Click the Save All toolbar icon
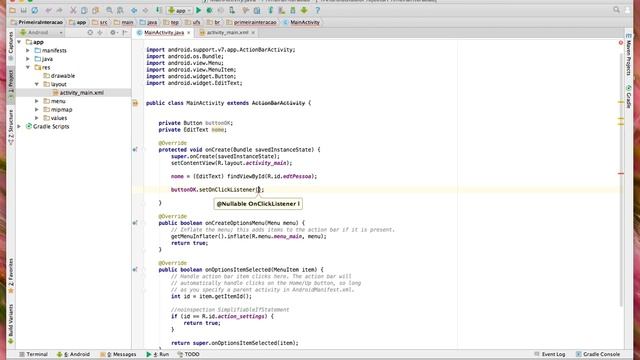The height and width of the screenshot is (360, 640). click(24, 10)
